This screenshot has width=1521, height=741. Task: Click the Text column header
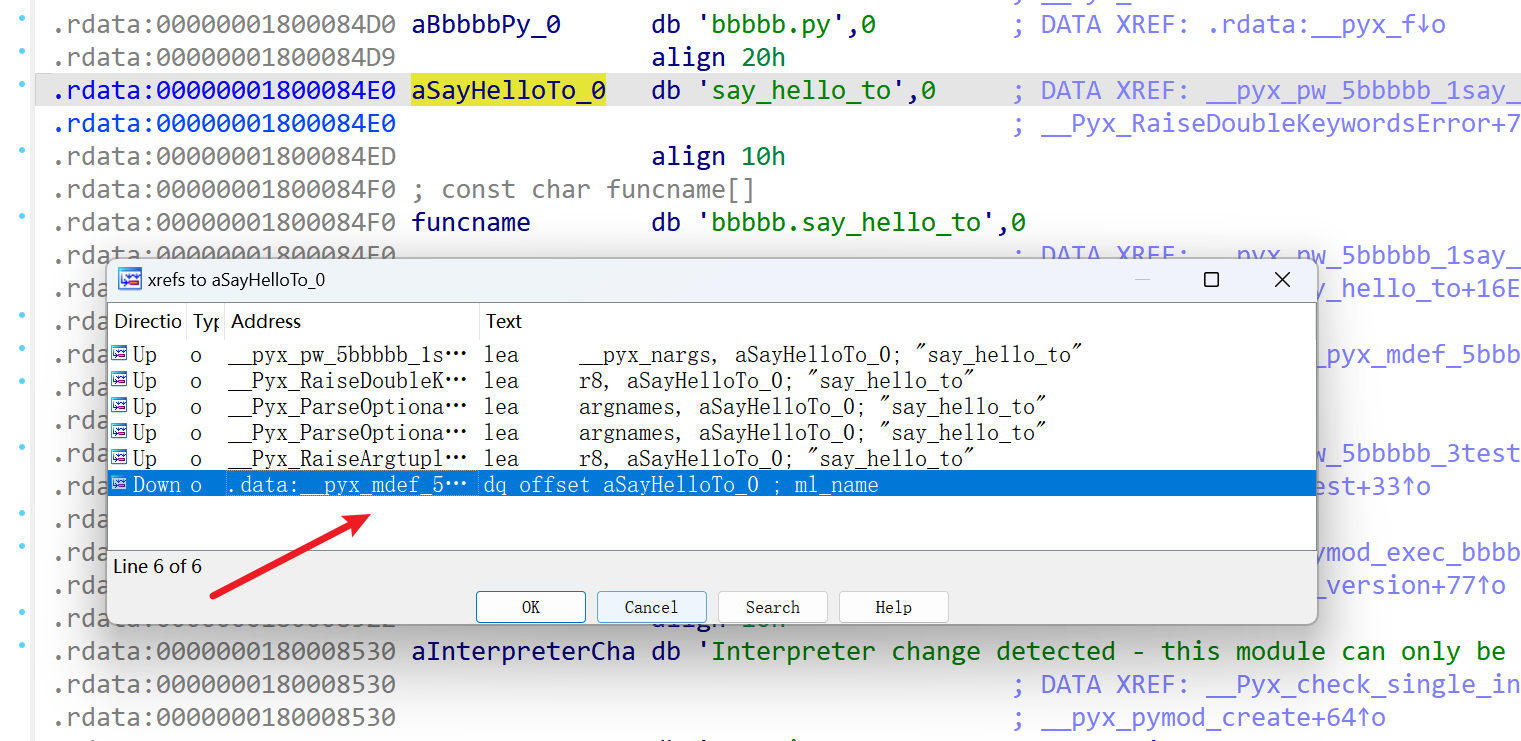[x=897, y=321]
